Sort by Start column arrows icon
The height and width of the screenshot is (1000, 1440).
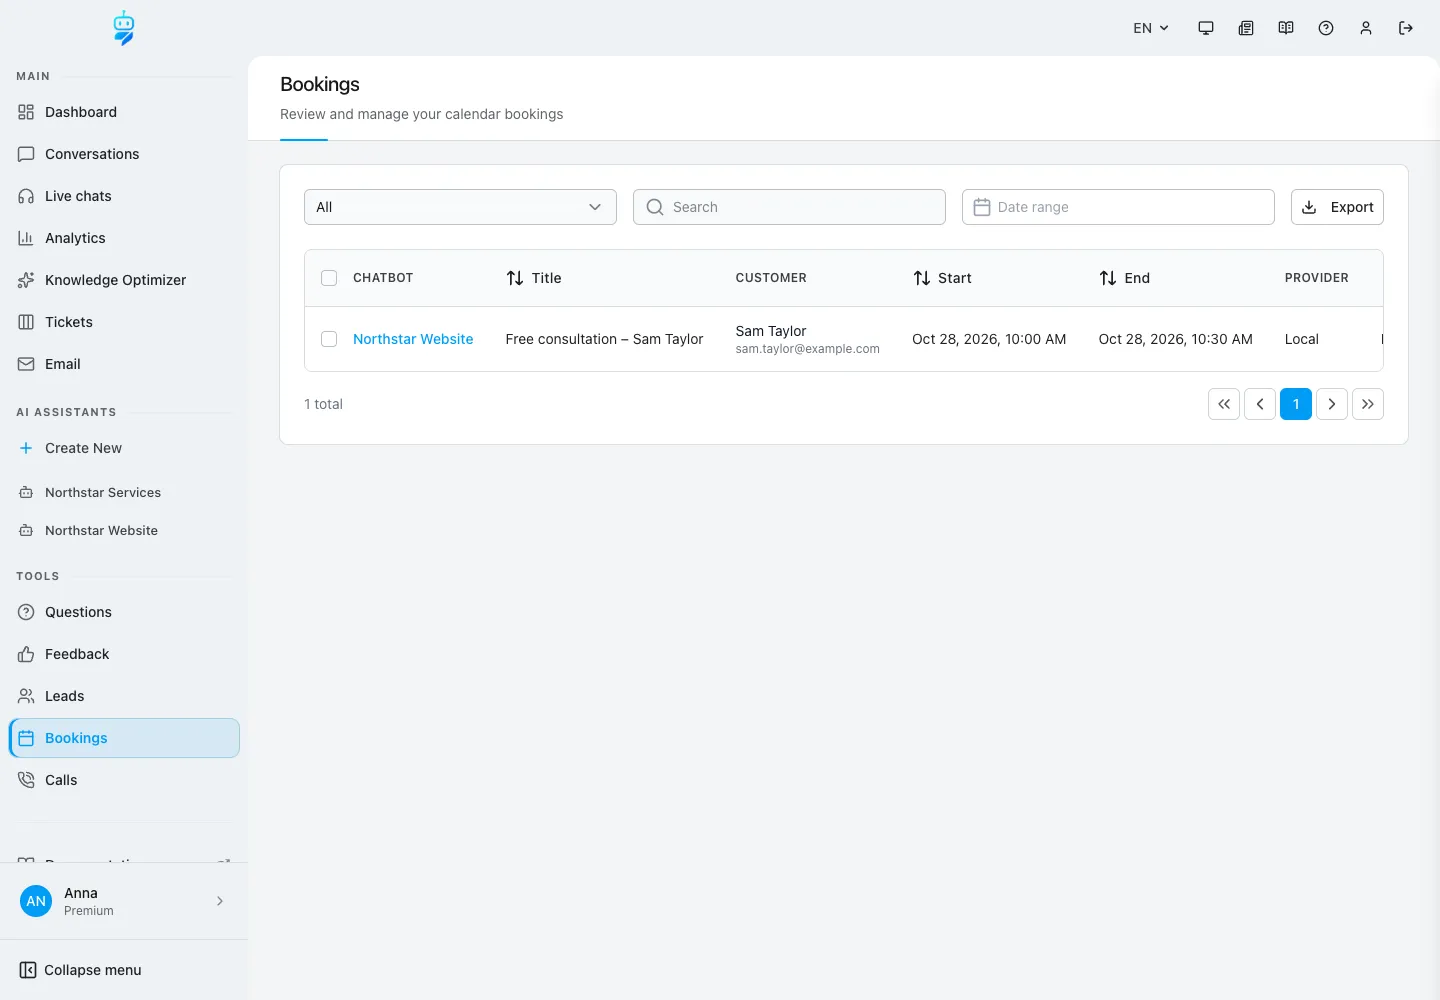[922, 278]
